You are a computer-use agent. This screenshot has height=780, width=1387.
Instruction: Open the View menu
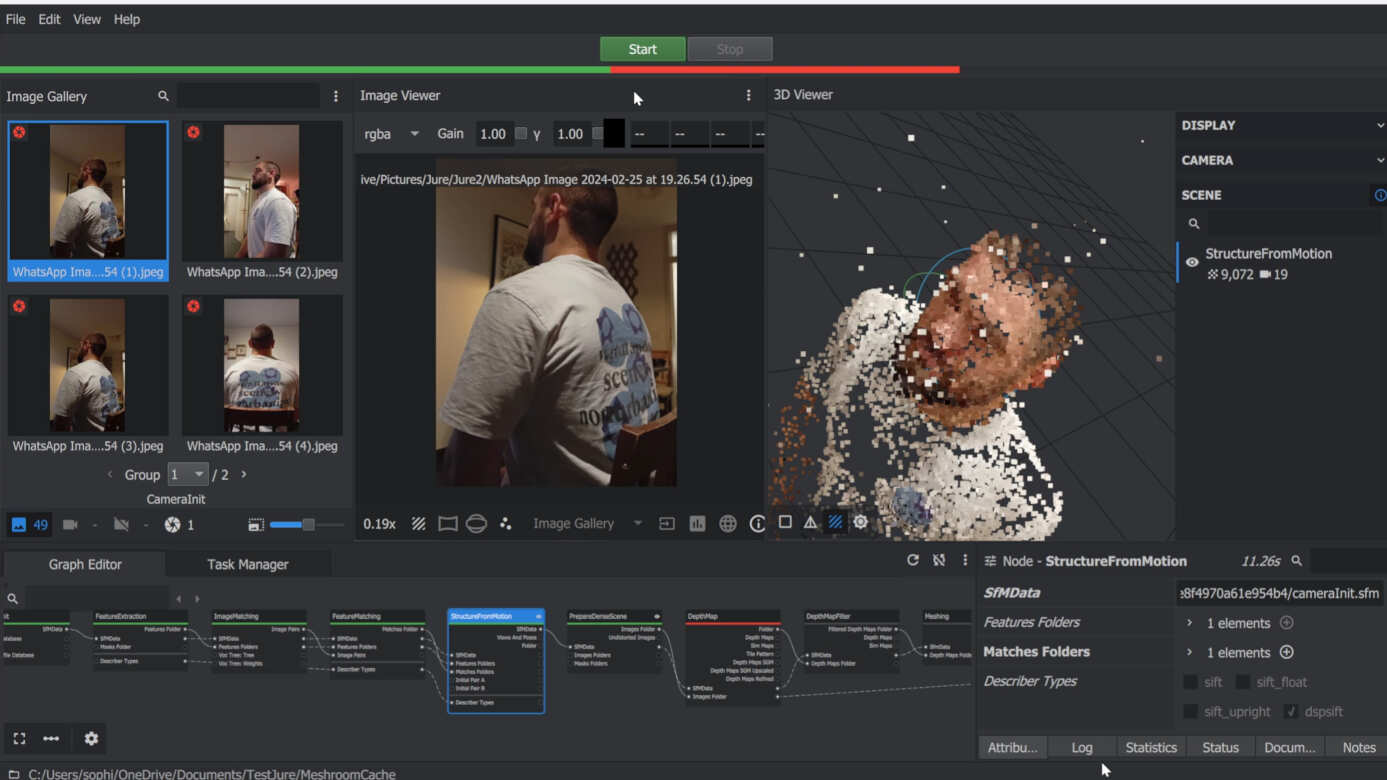point(87,19)
